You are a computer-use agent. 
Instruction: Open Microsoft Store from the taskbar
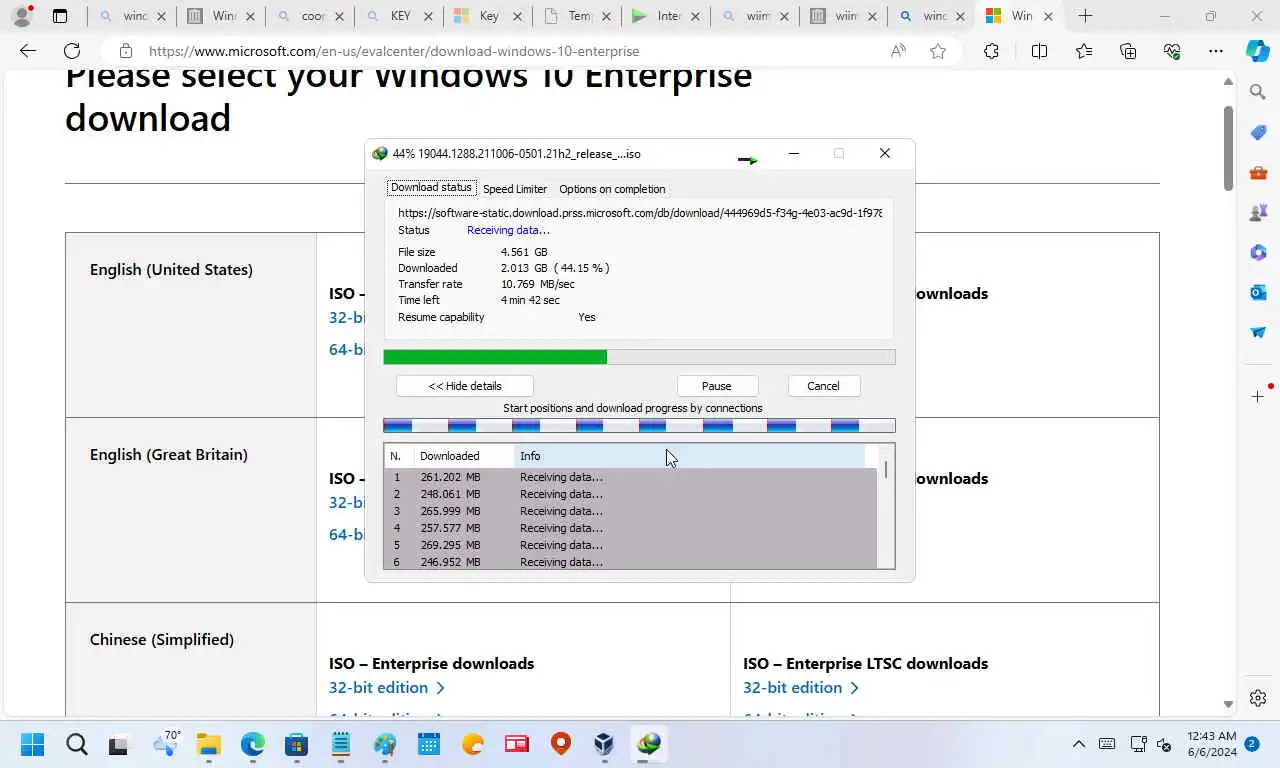(297, 744)
